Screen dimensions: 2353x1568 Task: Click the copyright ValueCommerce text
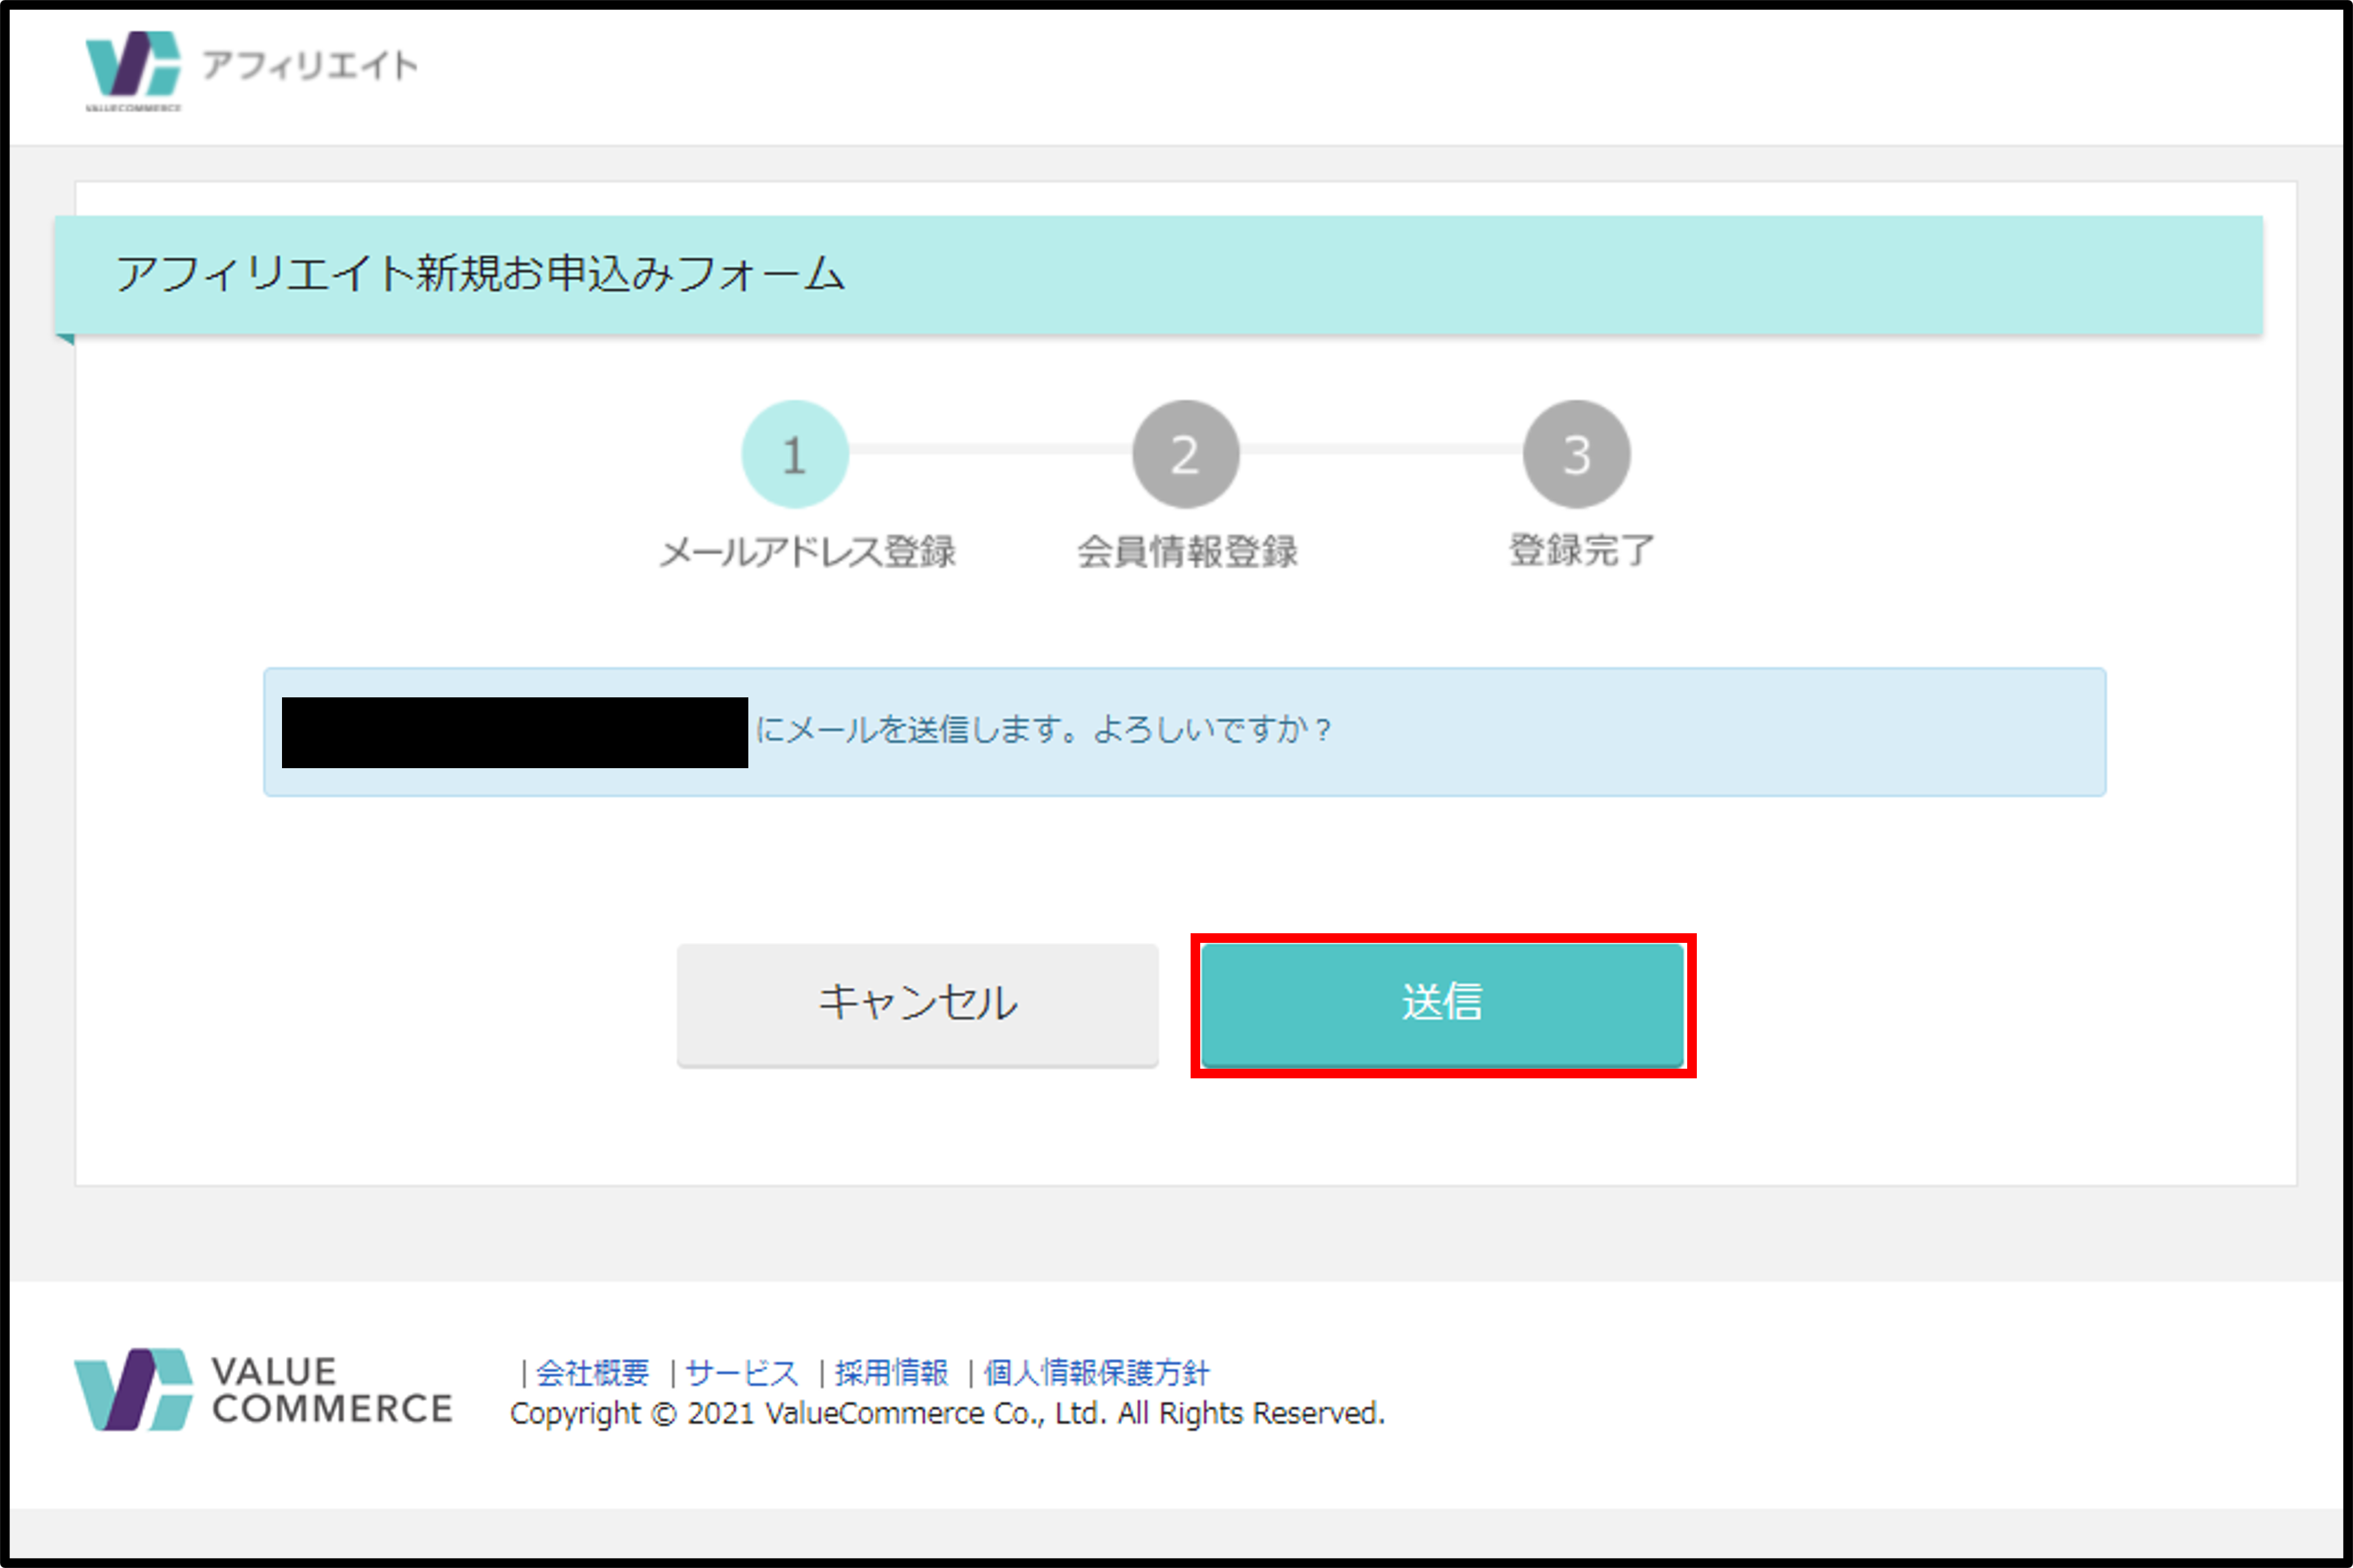click(947, 1413)
